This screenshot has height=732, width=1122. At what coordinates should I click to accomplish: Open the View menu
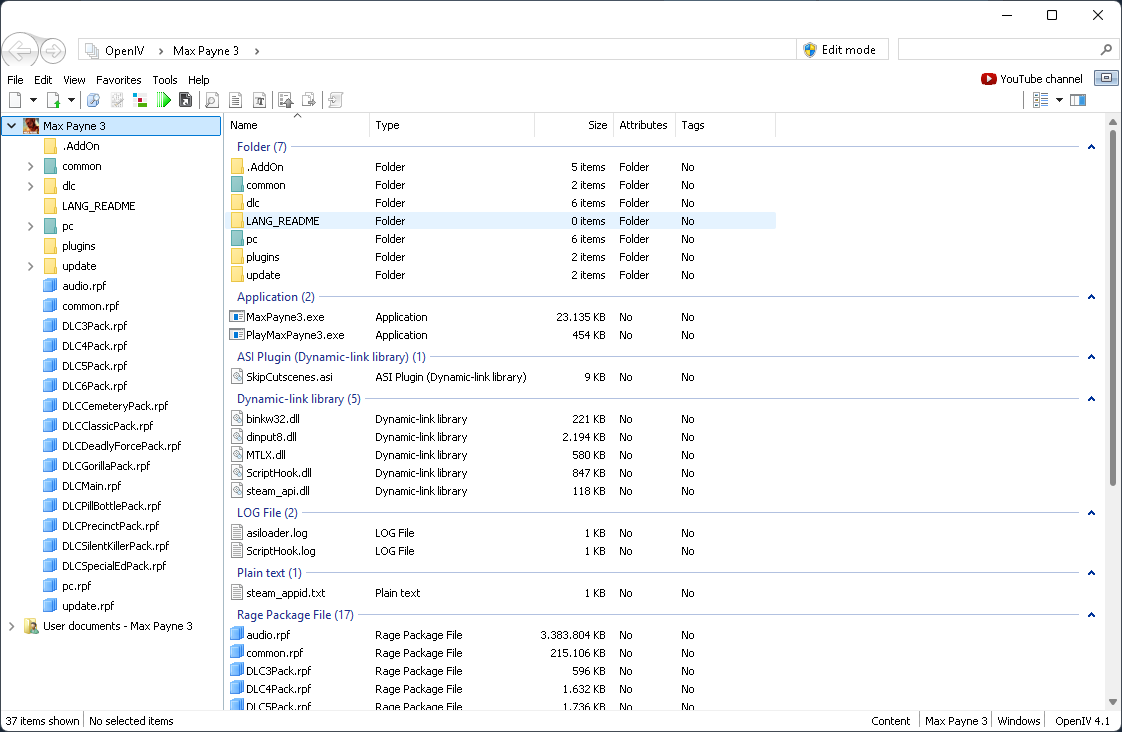[x=74, y=80]
